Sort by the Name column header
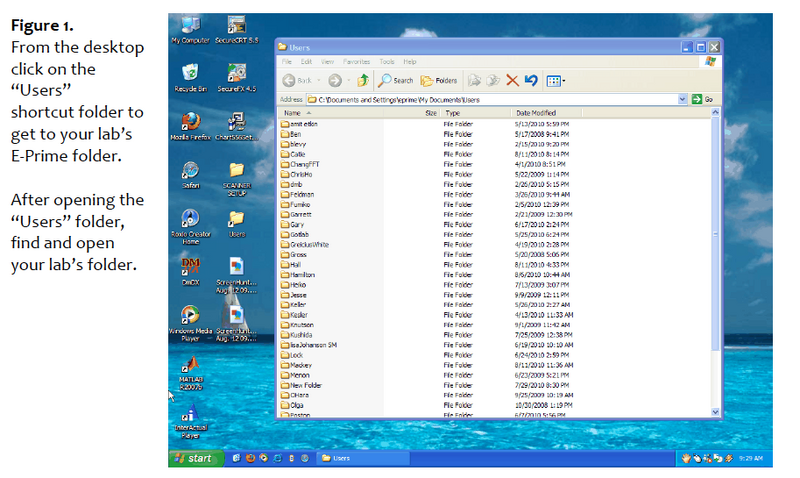Viewport: 800px width, 478px height. [x=331, y=113]
